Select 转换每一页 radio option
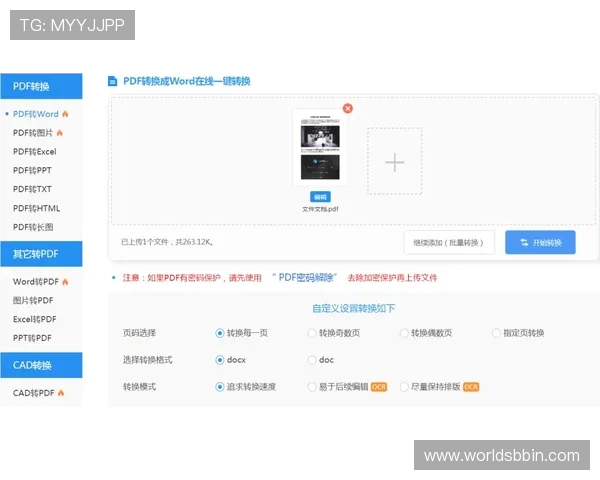 [219, 333]
